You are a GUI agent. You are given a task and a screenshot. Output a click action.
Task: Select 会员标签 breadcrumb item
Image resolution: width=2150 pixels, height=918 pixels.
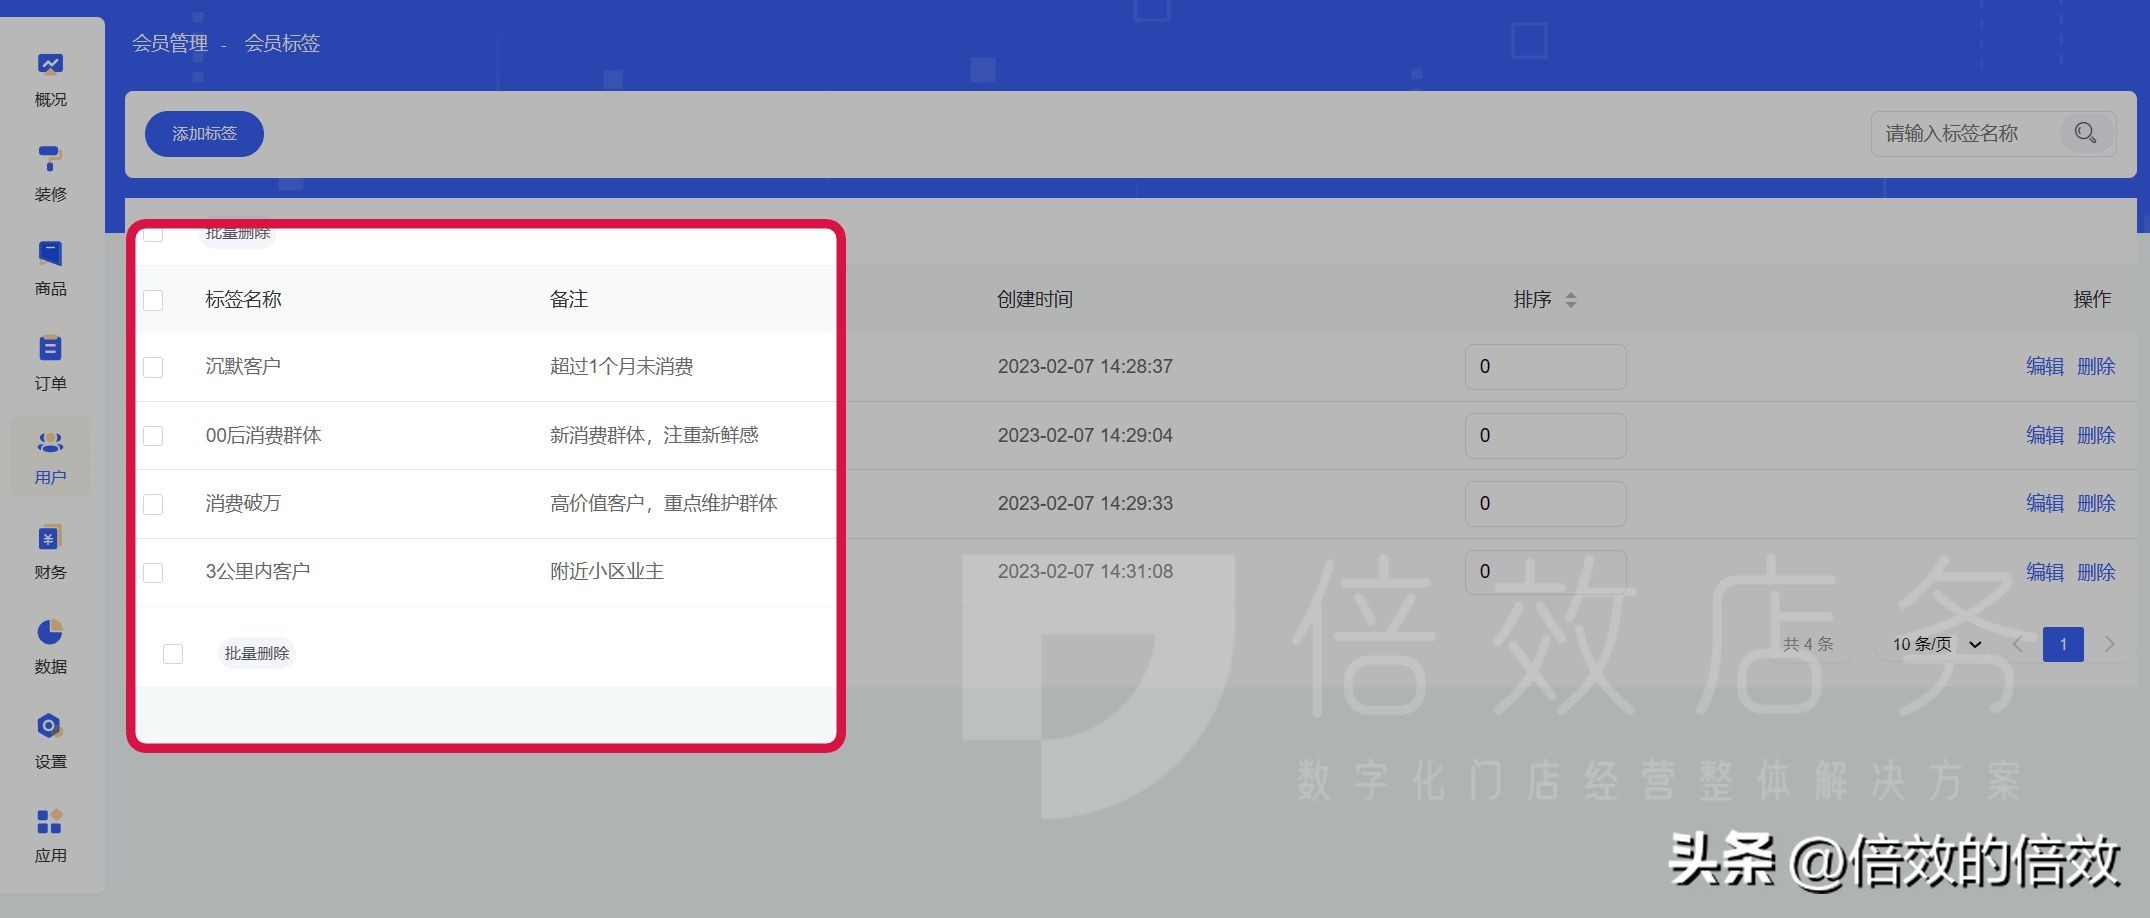tap(283, 43)
